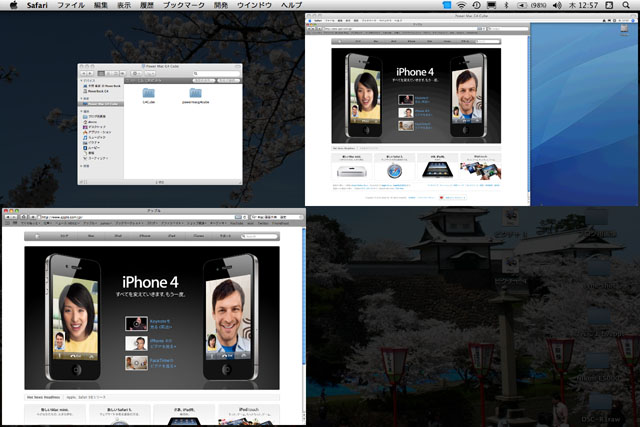Open the iPod tab on apple.com

coord(118,236)
